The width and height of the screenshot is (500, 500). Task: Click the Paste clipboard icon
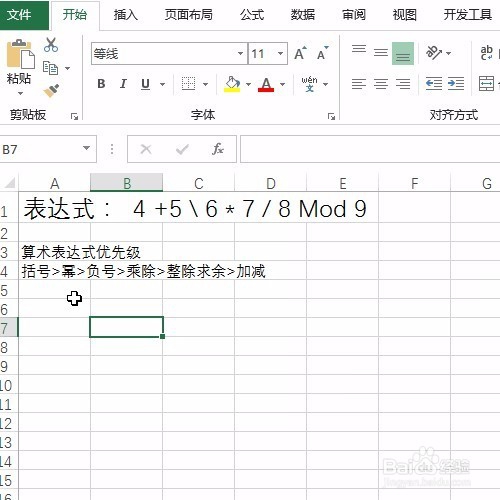[x=20, y=54]
